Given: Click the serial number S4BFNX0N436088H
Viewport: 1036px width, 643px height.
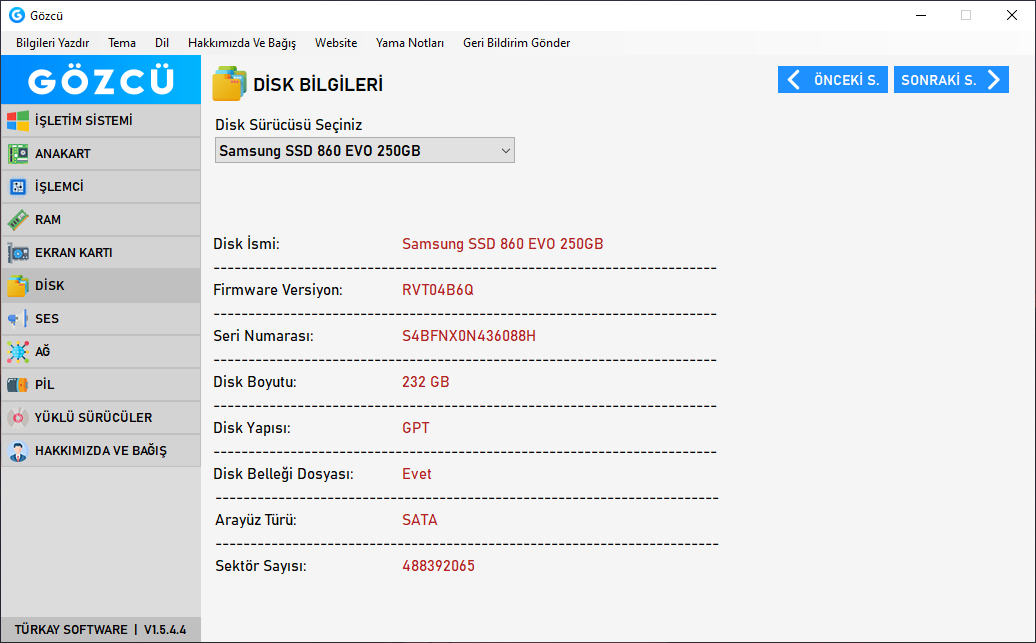Looking at the screenshot, I should click(468, 336).
